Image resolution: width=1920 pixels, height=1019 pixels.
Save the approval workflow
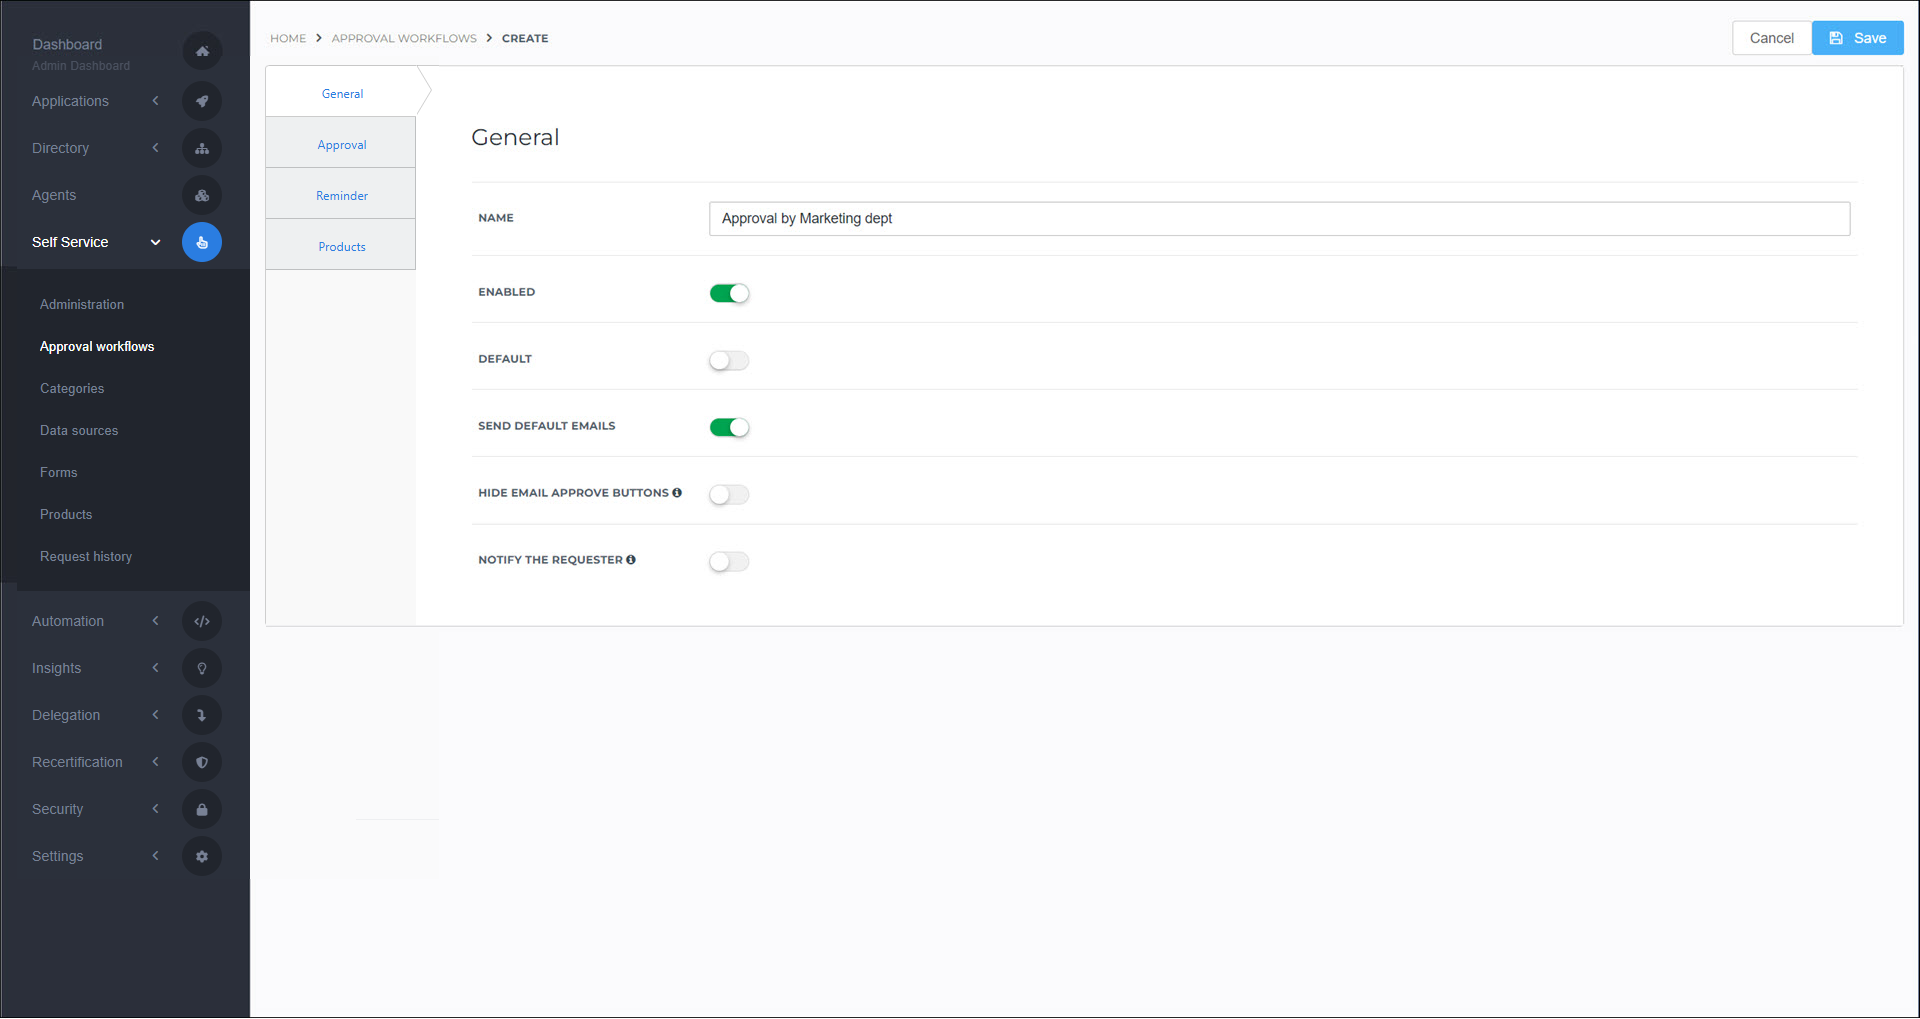click(x=1857, y=37)
